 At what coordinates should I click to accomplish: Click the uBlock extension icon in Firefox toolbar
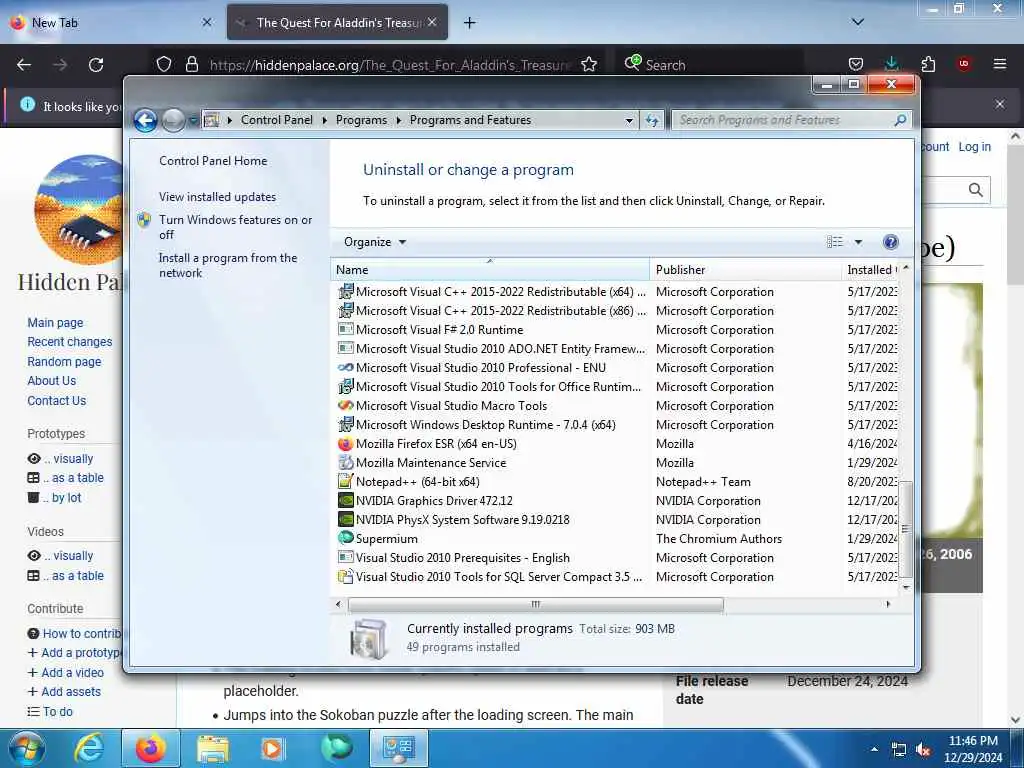pos(963,64)
